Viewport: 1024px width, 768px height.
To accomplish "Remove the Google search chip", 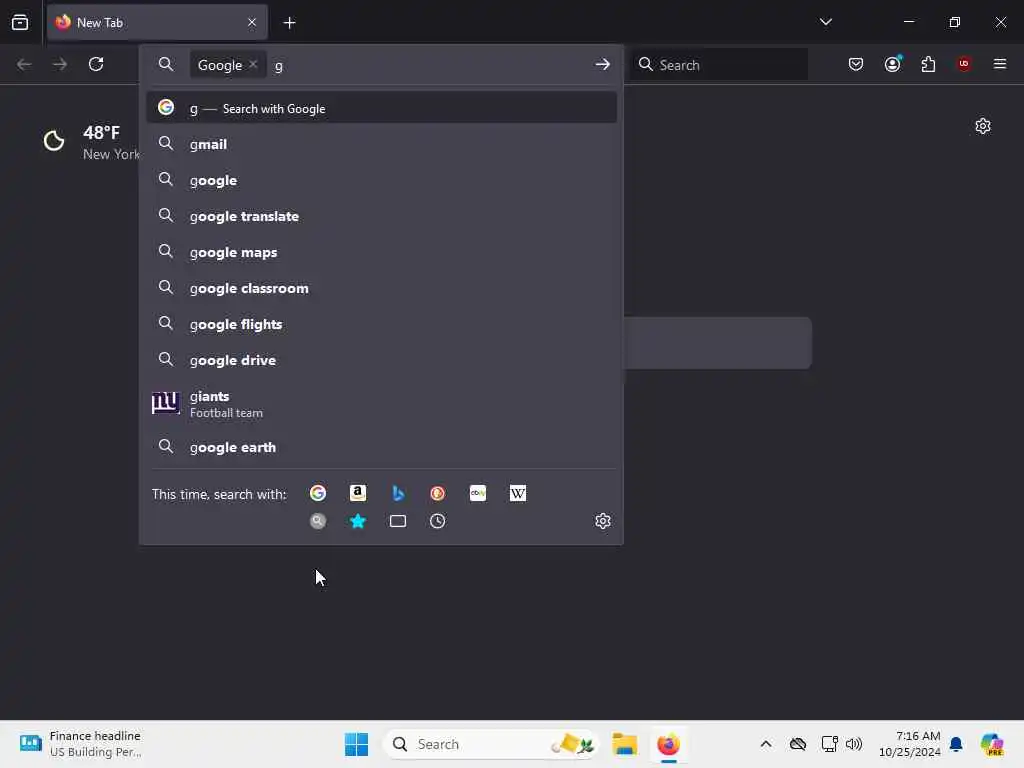I will 253,64.
